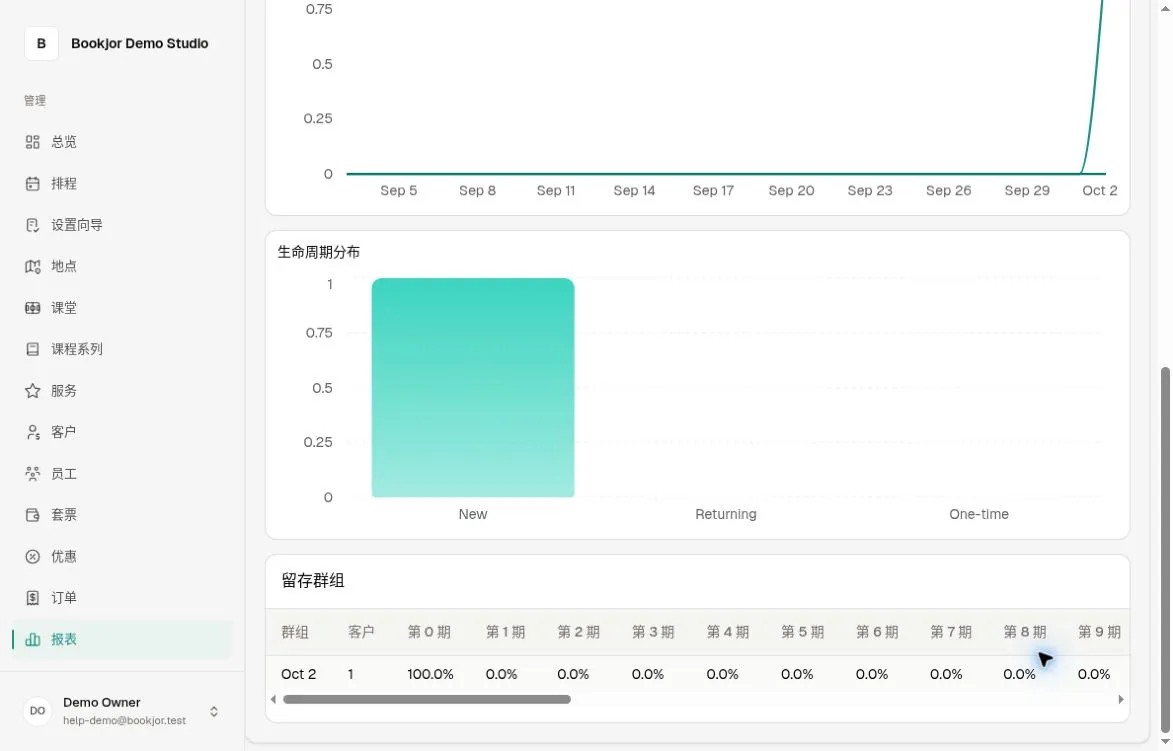The width and height of the screenshot is (1173, 751).
Task: Click the 套票 wallet icon
Action: (x=32, y=515)
